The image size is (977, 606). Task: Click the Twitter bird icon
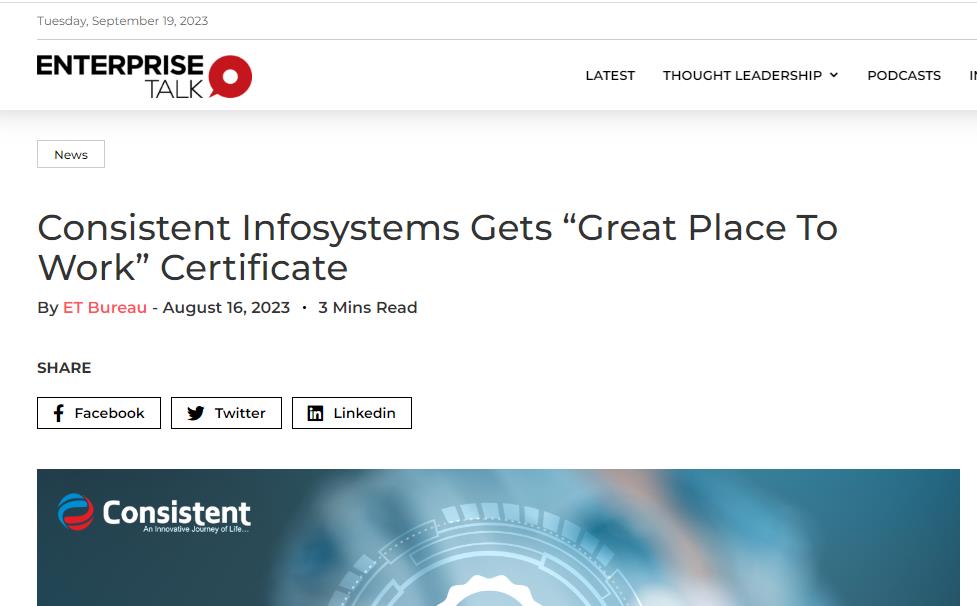196,413
